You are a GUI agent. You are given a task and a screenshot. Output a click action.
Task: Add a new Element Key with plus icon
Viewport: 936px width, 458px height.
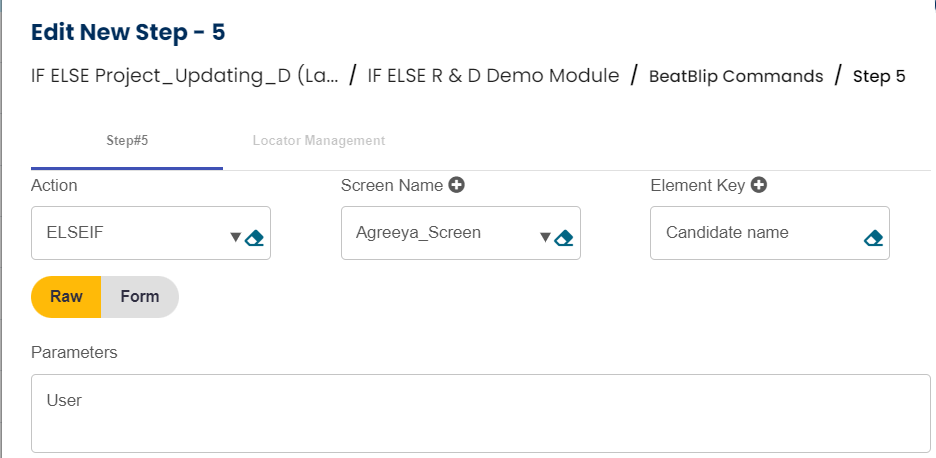click(759, 185)
